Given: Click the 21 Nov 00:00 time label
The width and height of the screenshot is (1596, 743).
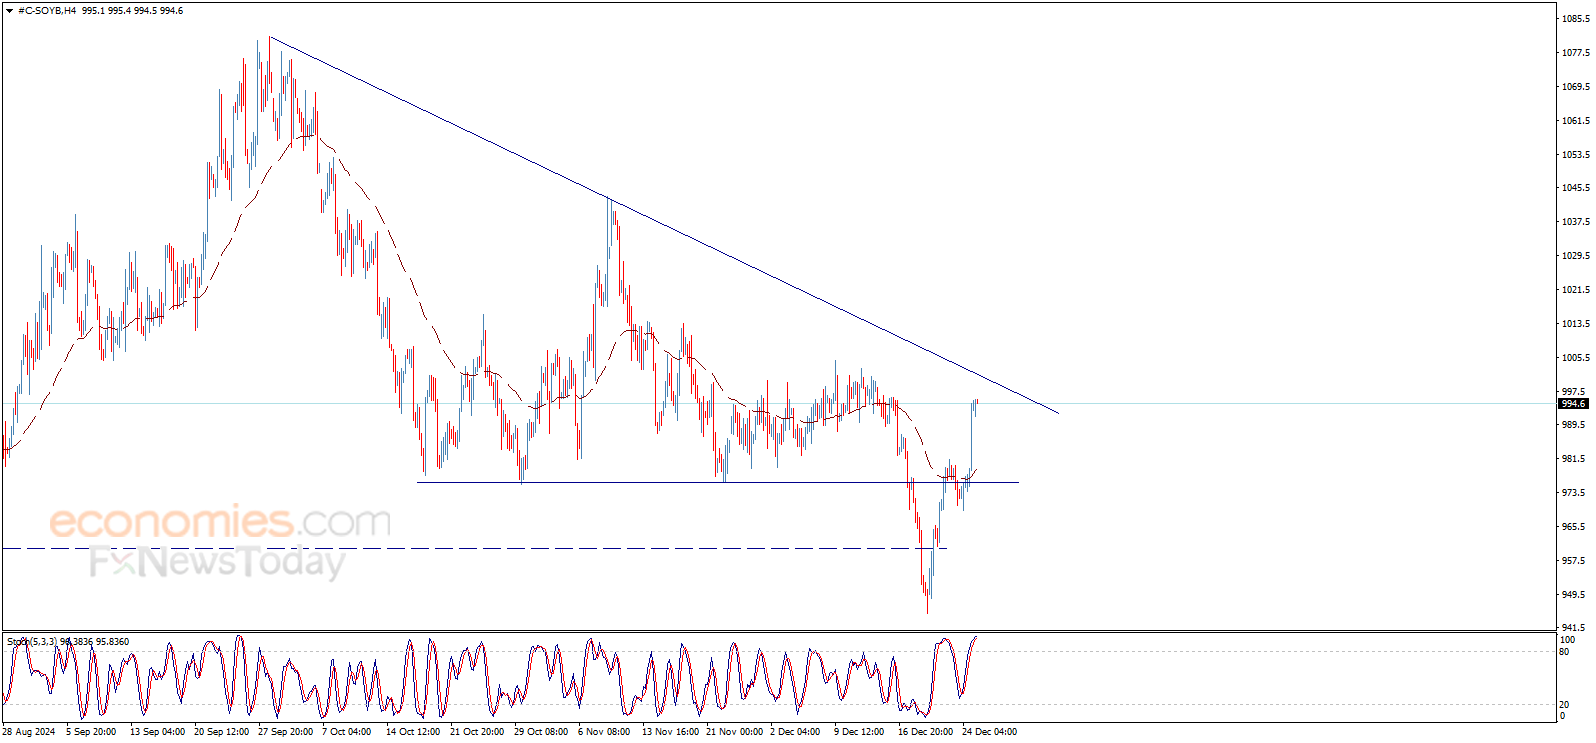Looking at the screenshot, I should pos(734,732).
